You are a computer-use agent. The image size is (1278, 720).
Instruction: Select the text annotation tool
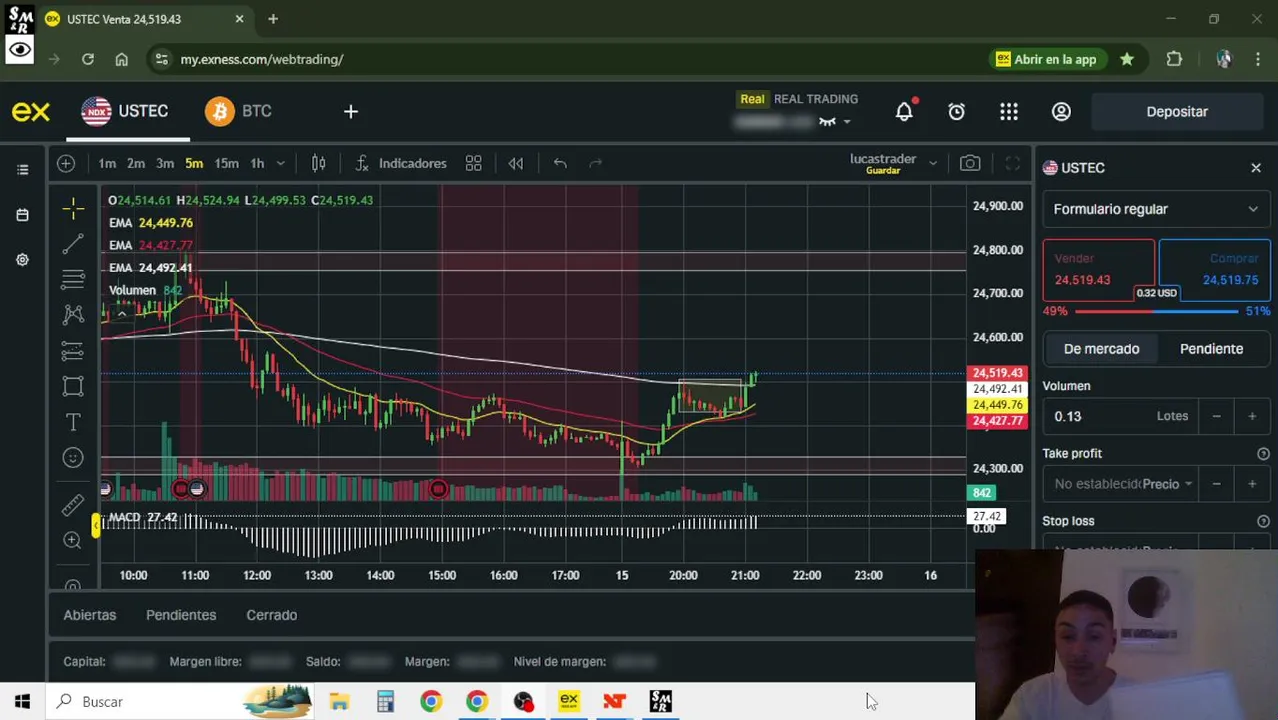click(x=73, y=422)
